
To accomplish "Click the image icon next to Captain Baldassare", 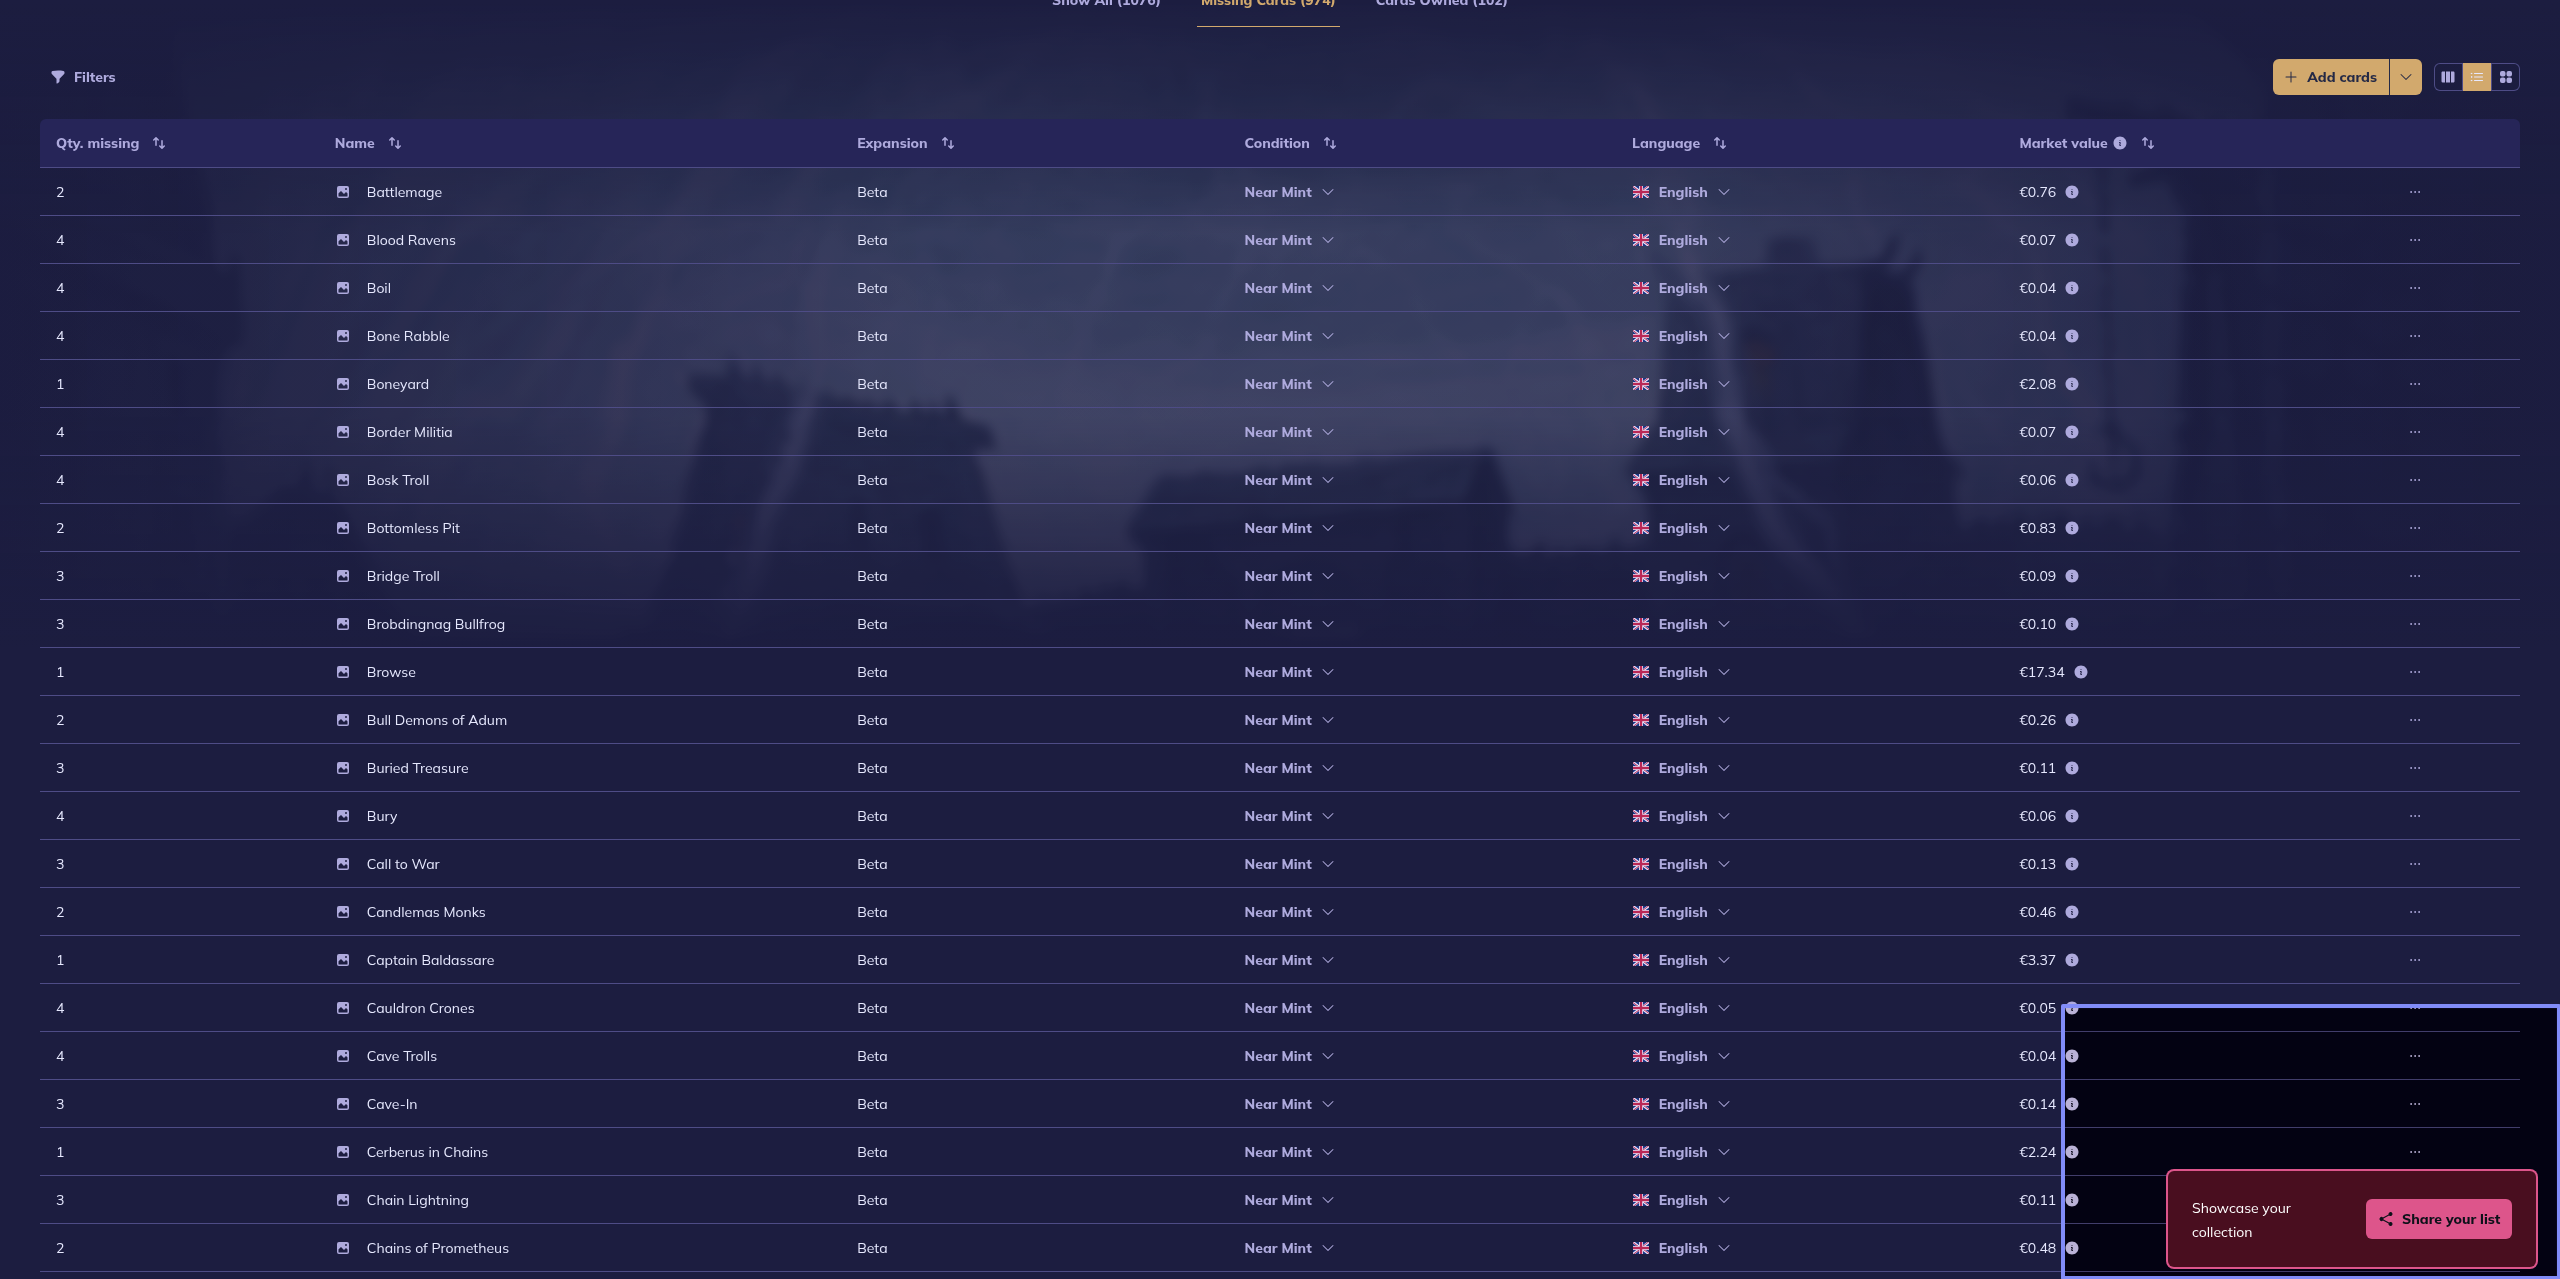I will point(343,960).
